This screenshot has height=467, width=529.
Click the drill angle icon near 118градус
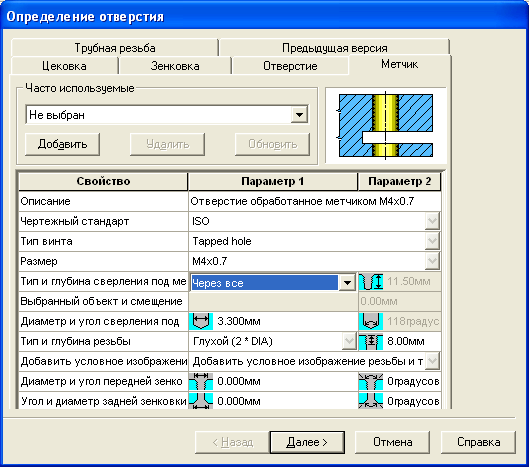pyautogui.click(x=371, y=321)
